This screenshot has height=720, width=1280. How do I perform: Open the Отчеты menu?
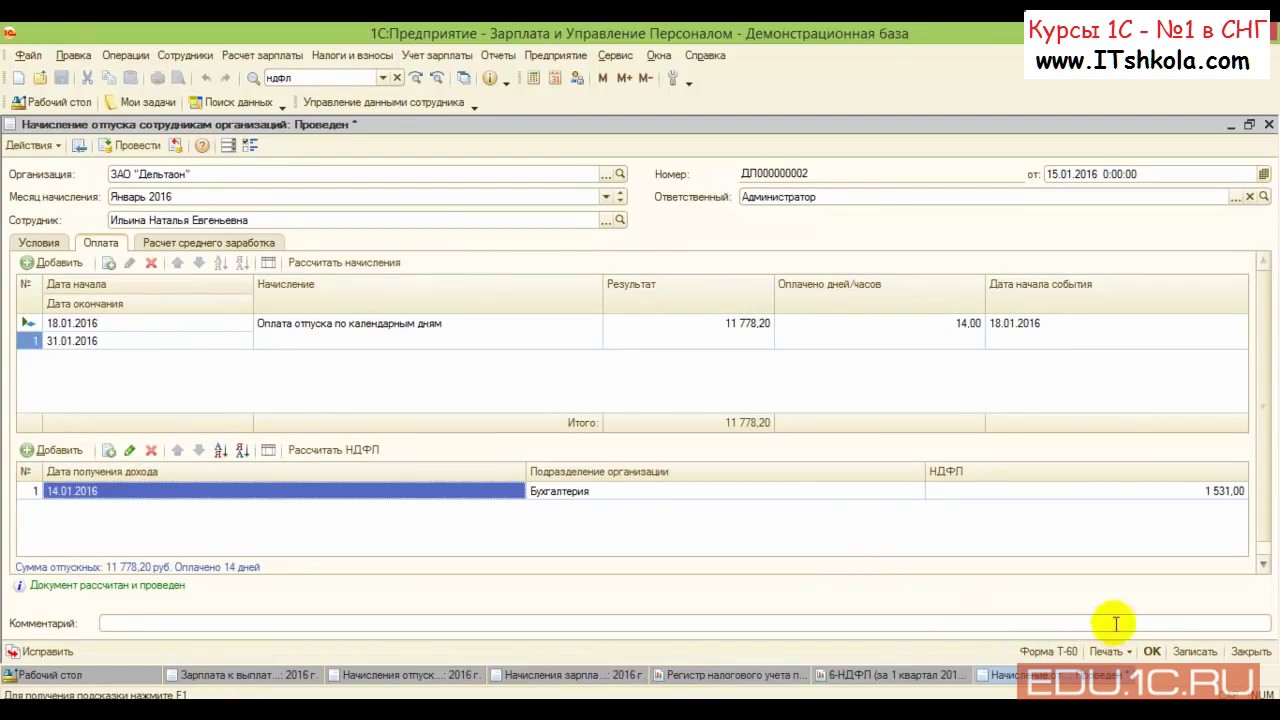click(498, 56)
